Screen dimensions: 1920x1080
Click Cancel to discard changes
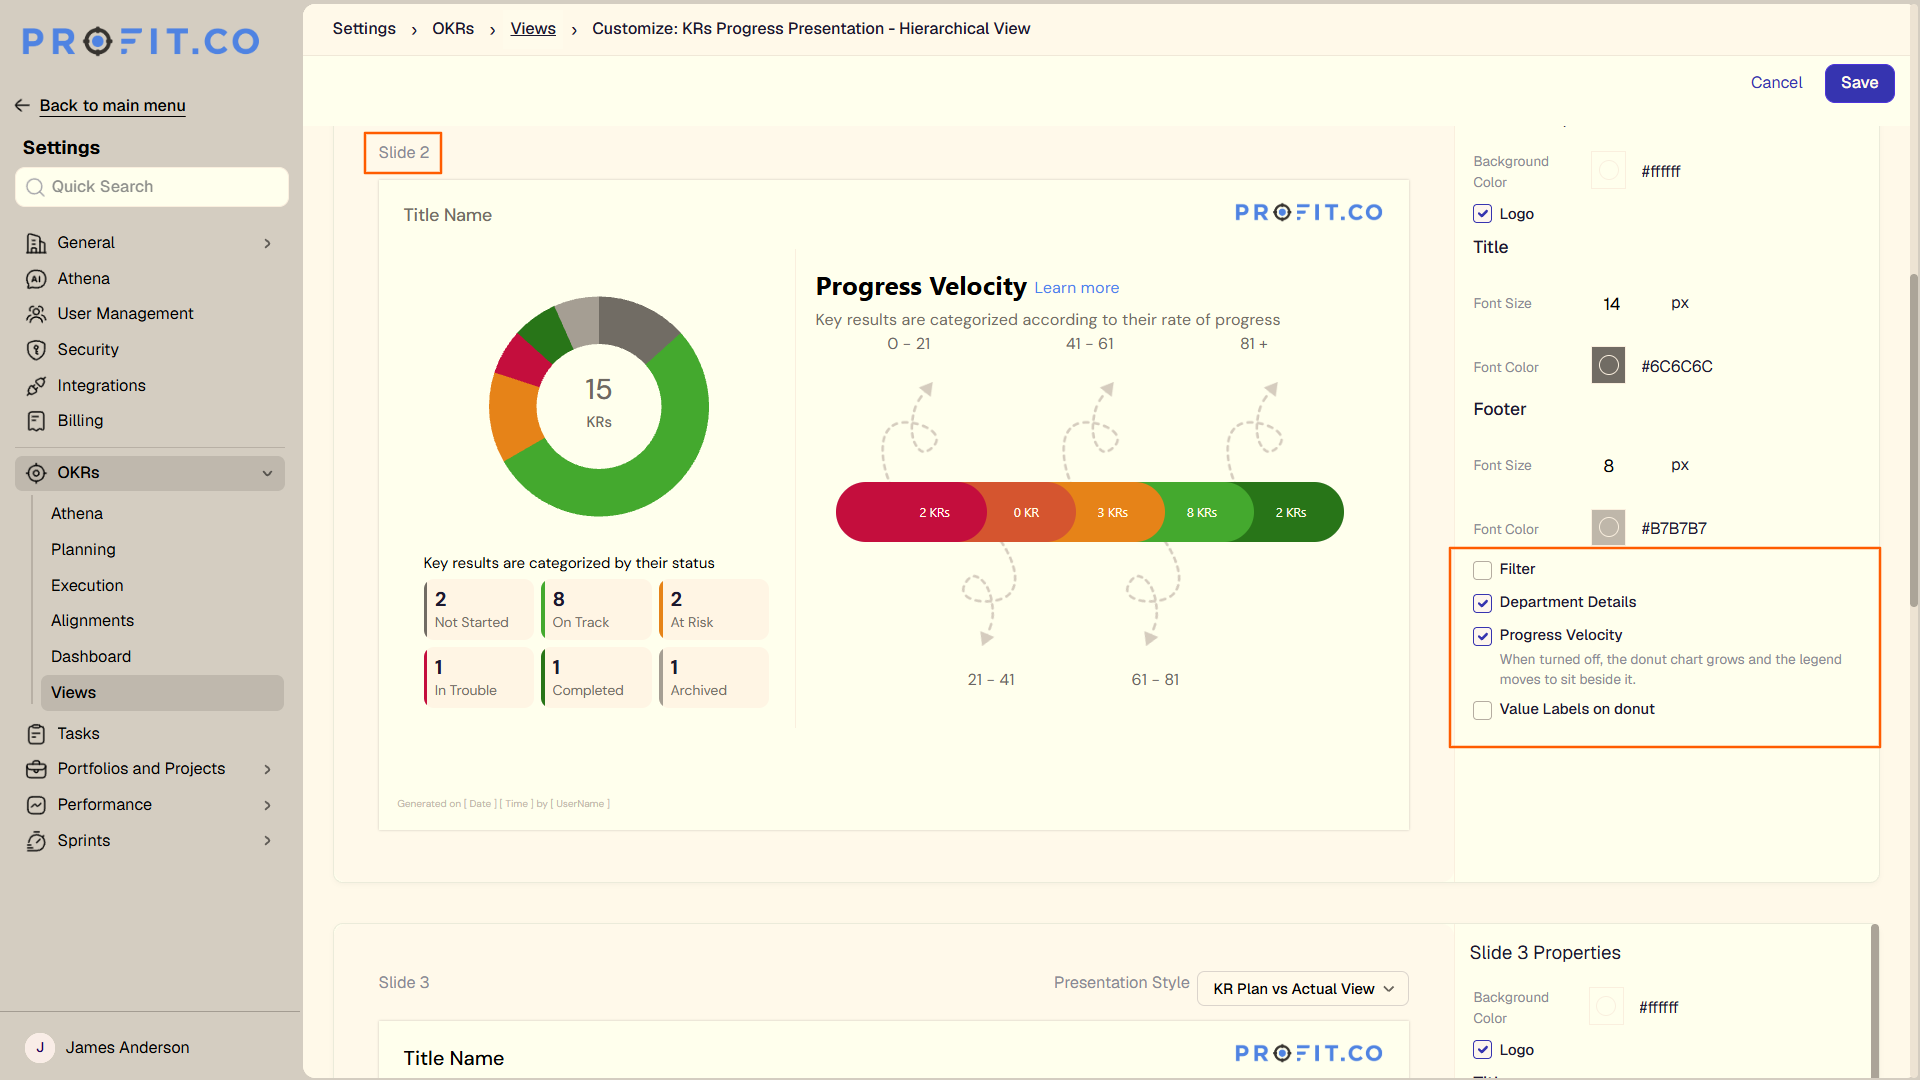(1776, 83)
